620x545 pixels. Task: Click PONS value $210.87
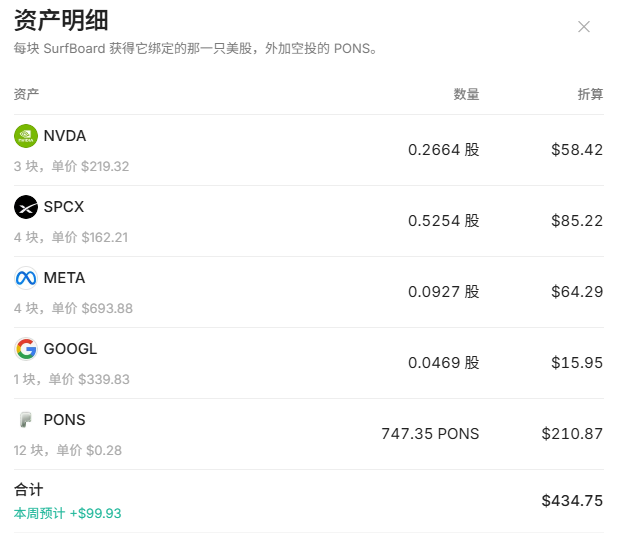[572, 434]
